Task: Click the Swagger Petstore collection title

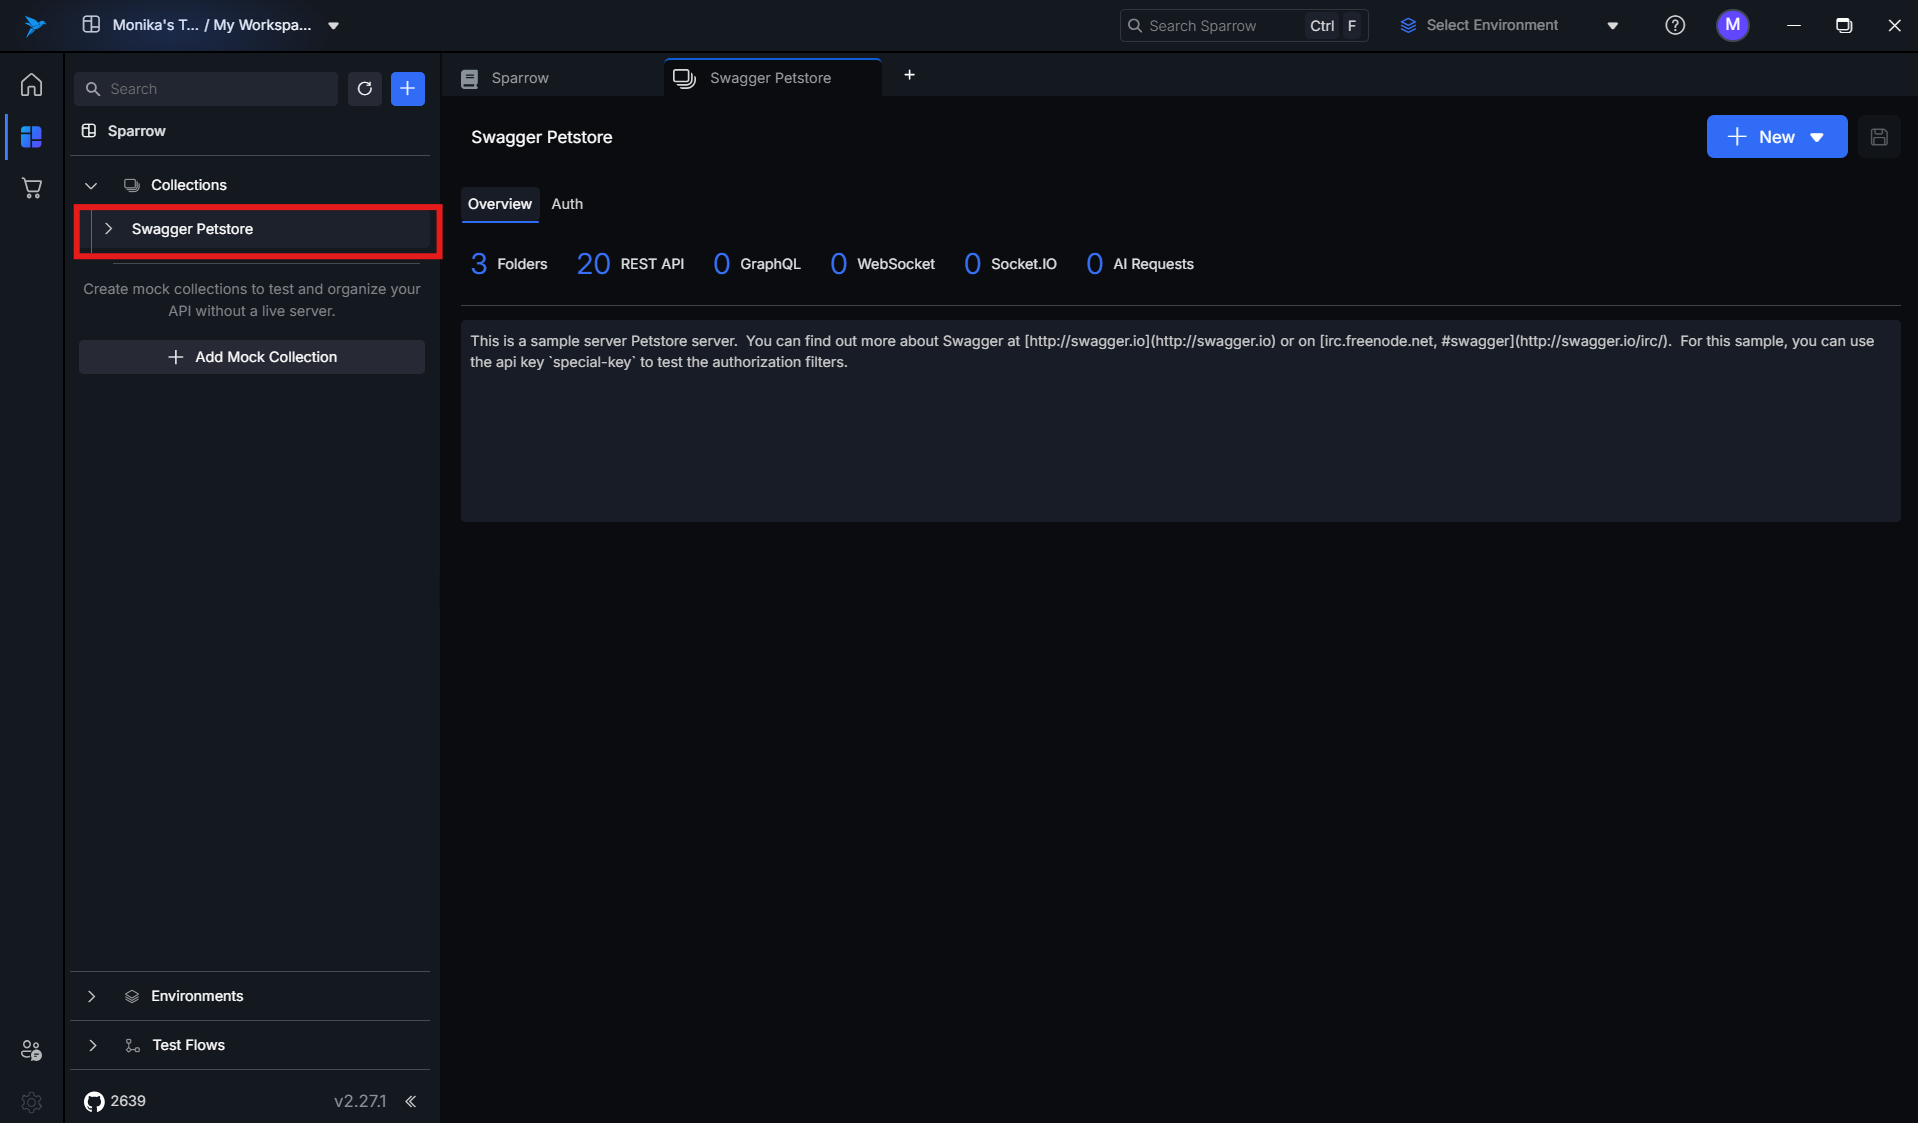Action: pyautogui.click(x=542, y=137)
